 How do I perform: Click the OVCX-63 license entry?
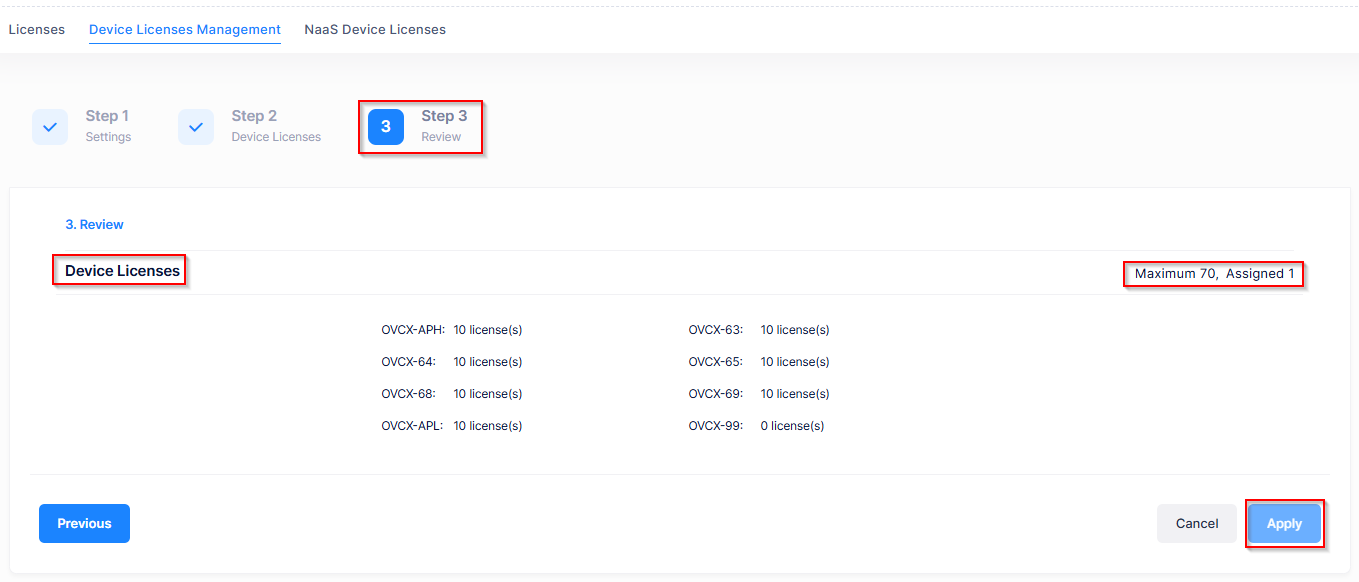click(x=759, y=330)
